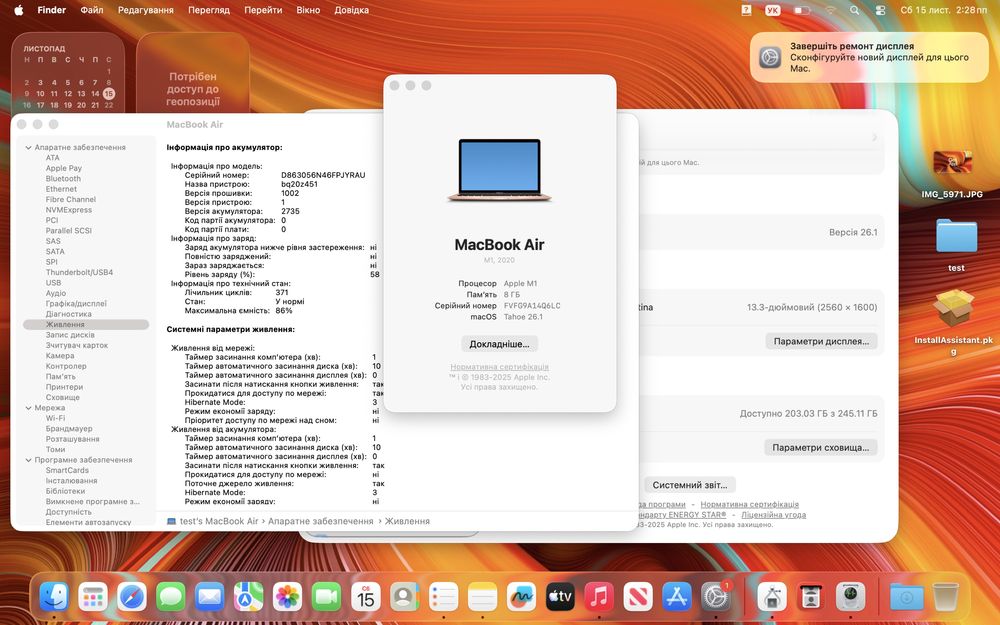The image size is (1000, 625).
Task: Open the Перейти menu
Action: pos(263,10)
